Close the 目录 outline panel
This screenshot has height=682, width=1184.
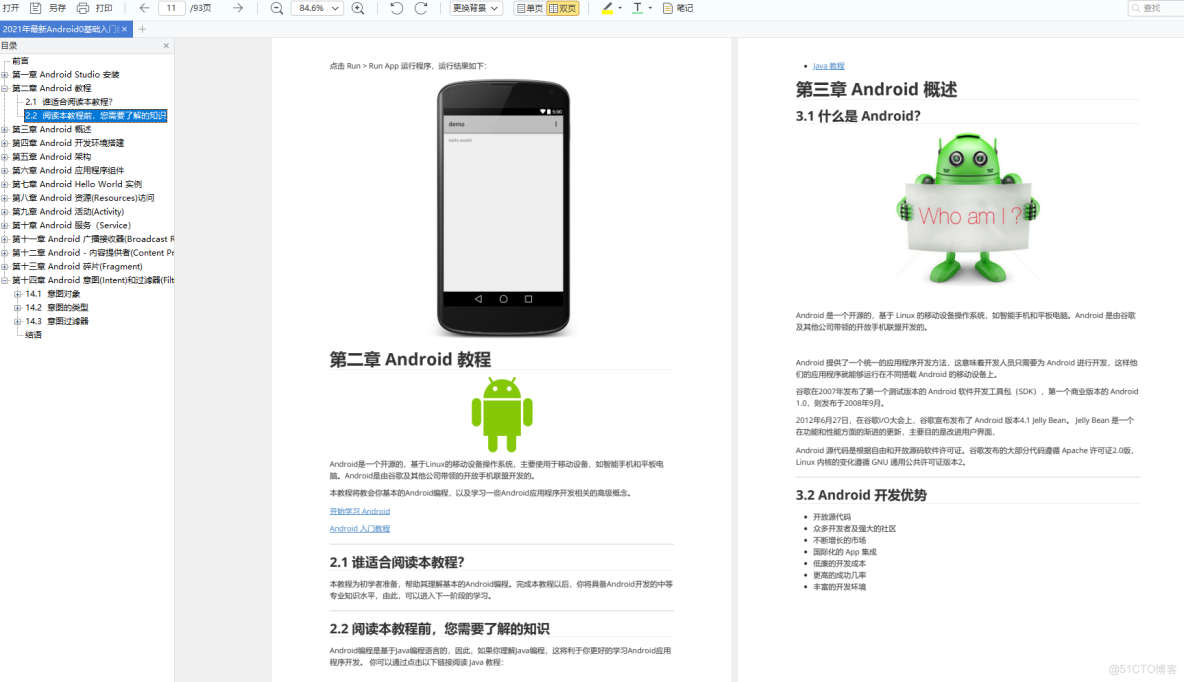166,45
